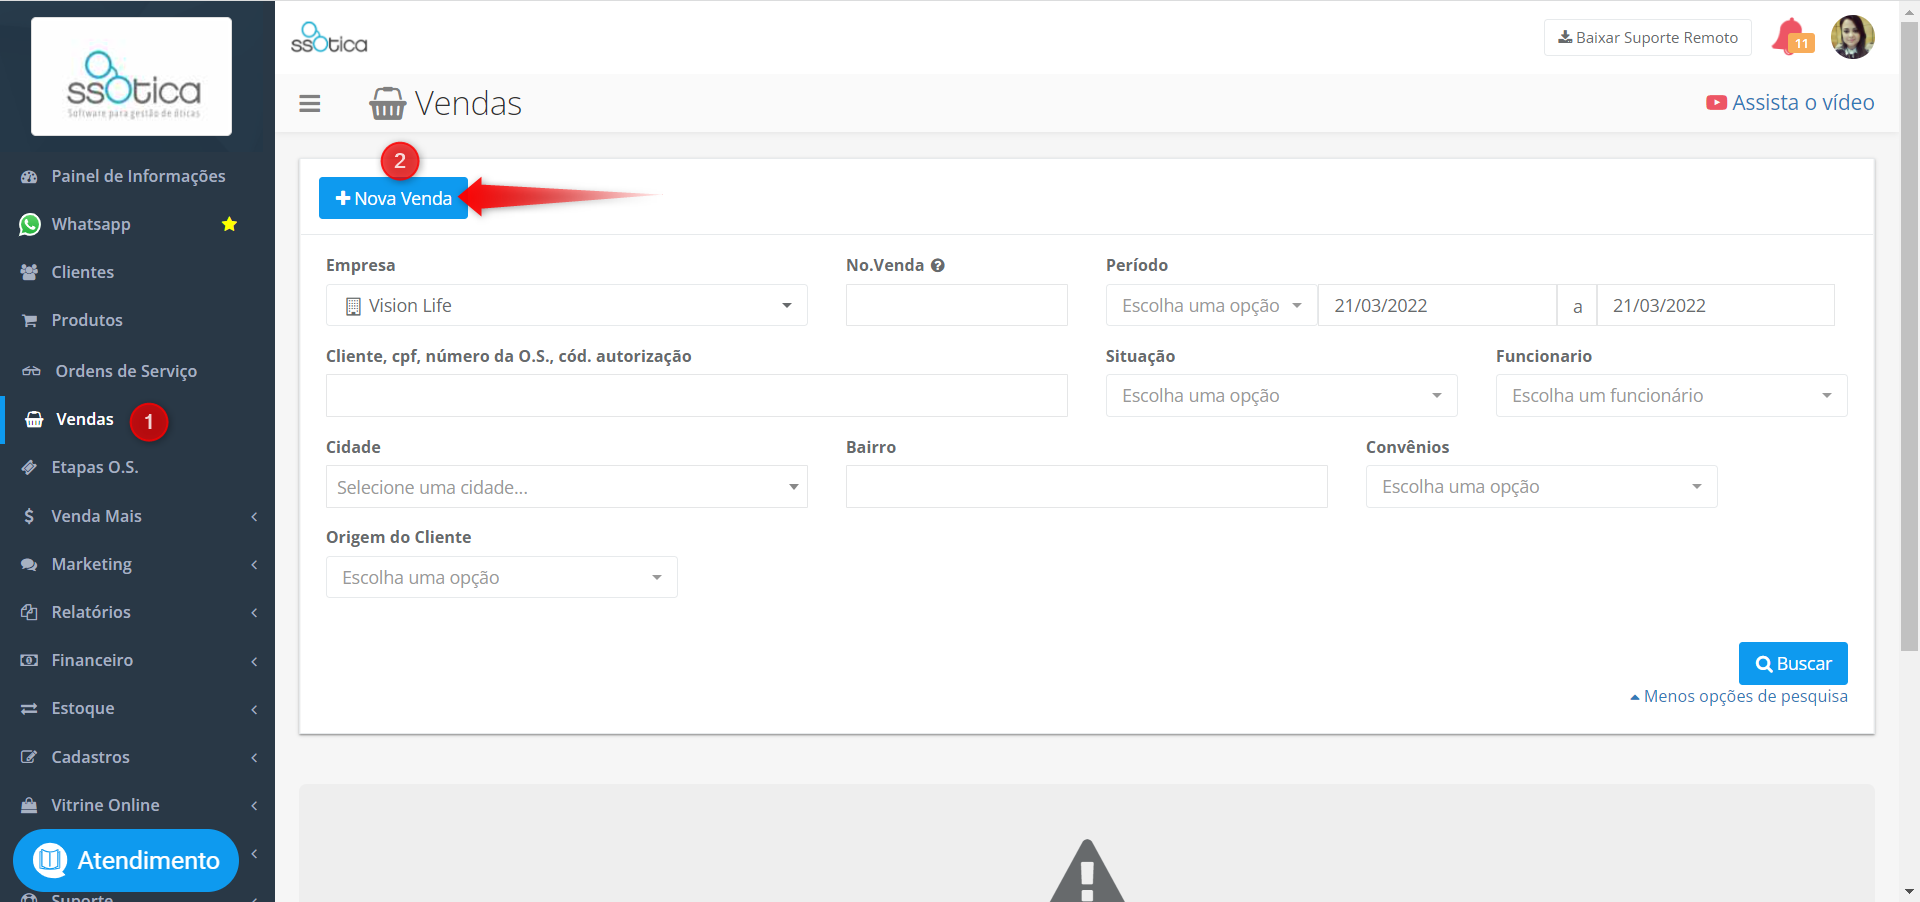Click the Whatsapp icon in sidebar

pyautogui.click(x=30, y=224)
